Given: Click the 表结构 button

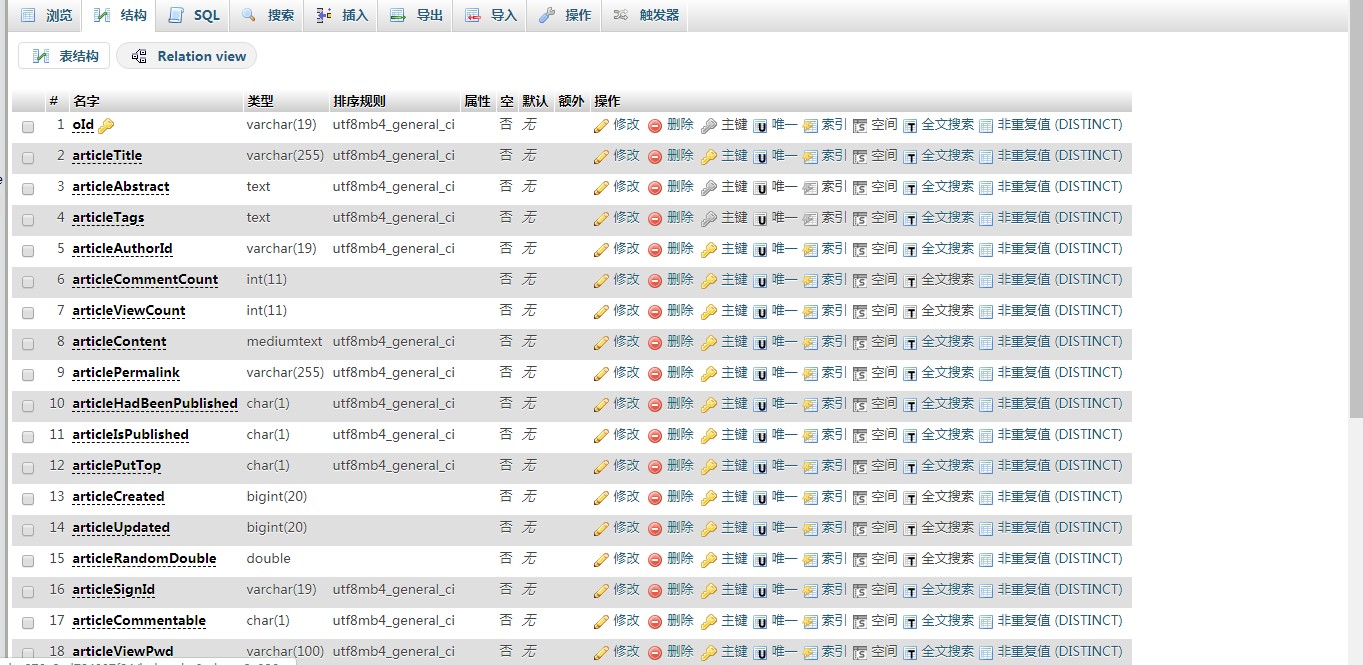Looking at the screenshot, I should pyautogui.click(x=65, y=56).
